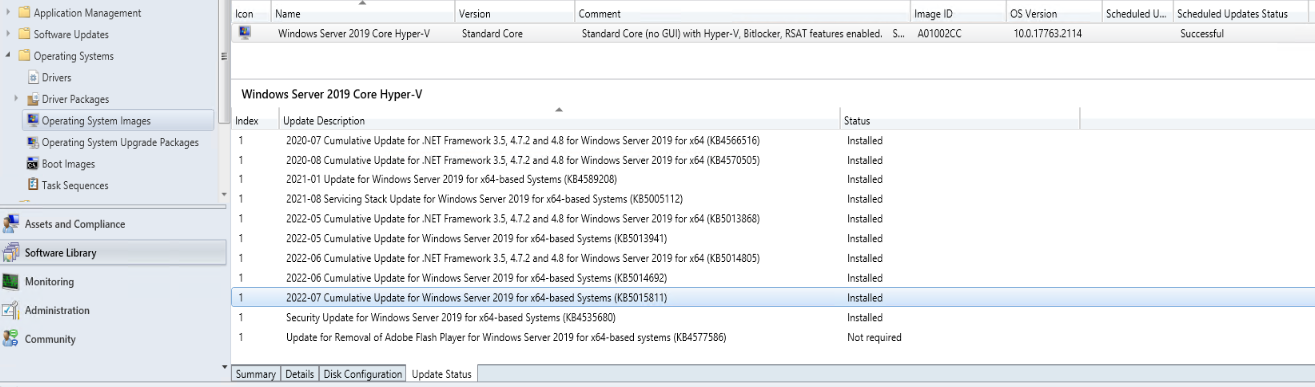Switch to the Summary tab
The width and height of the screenshot is (1315, 387).
[256, 374]
